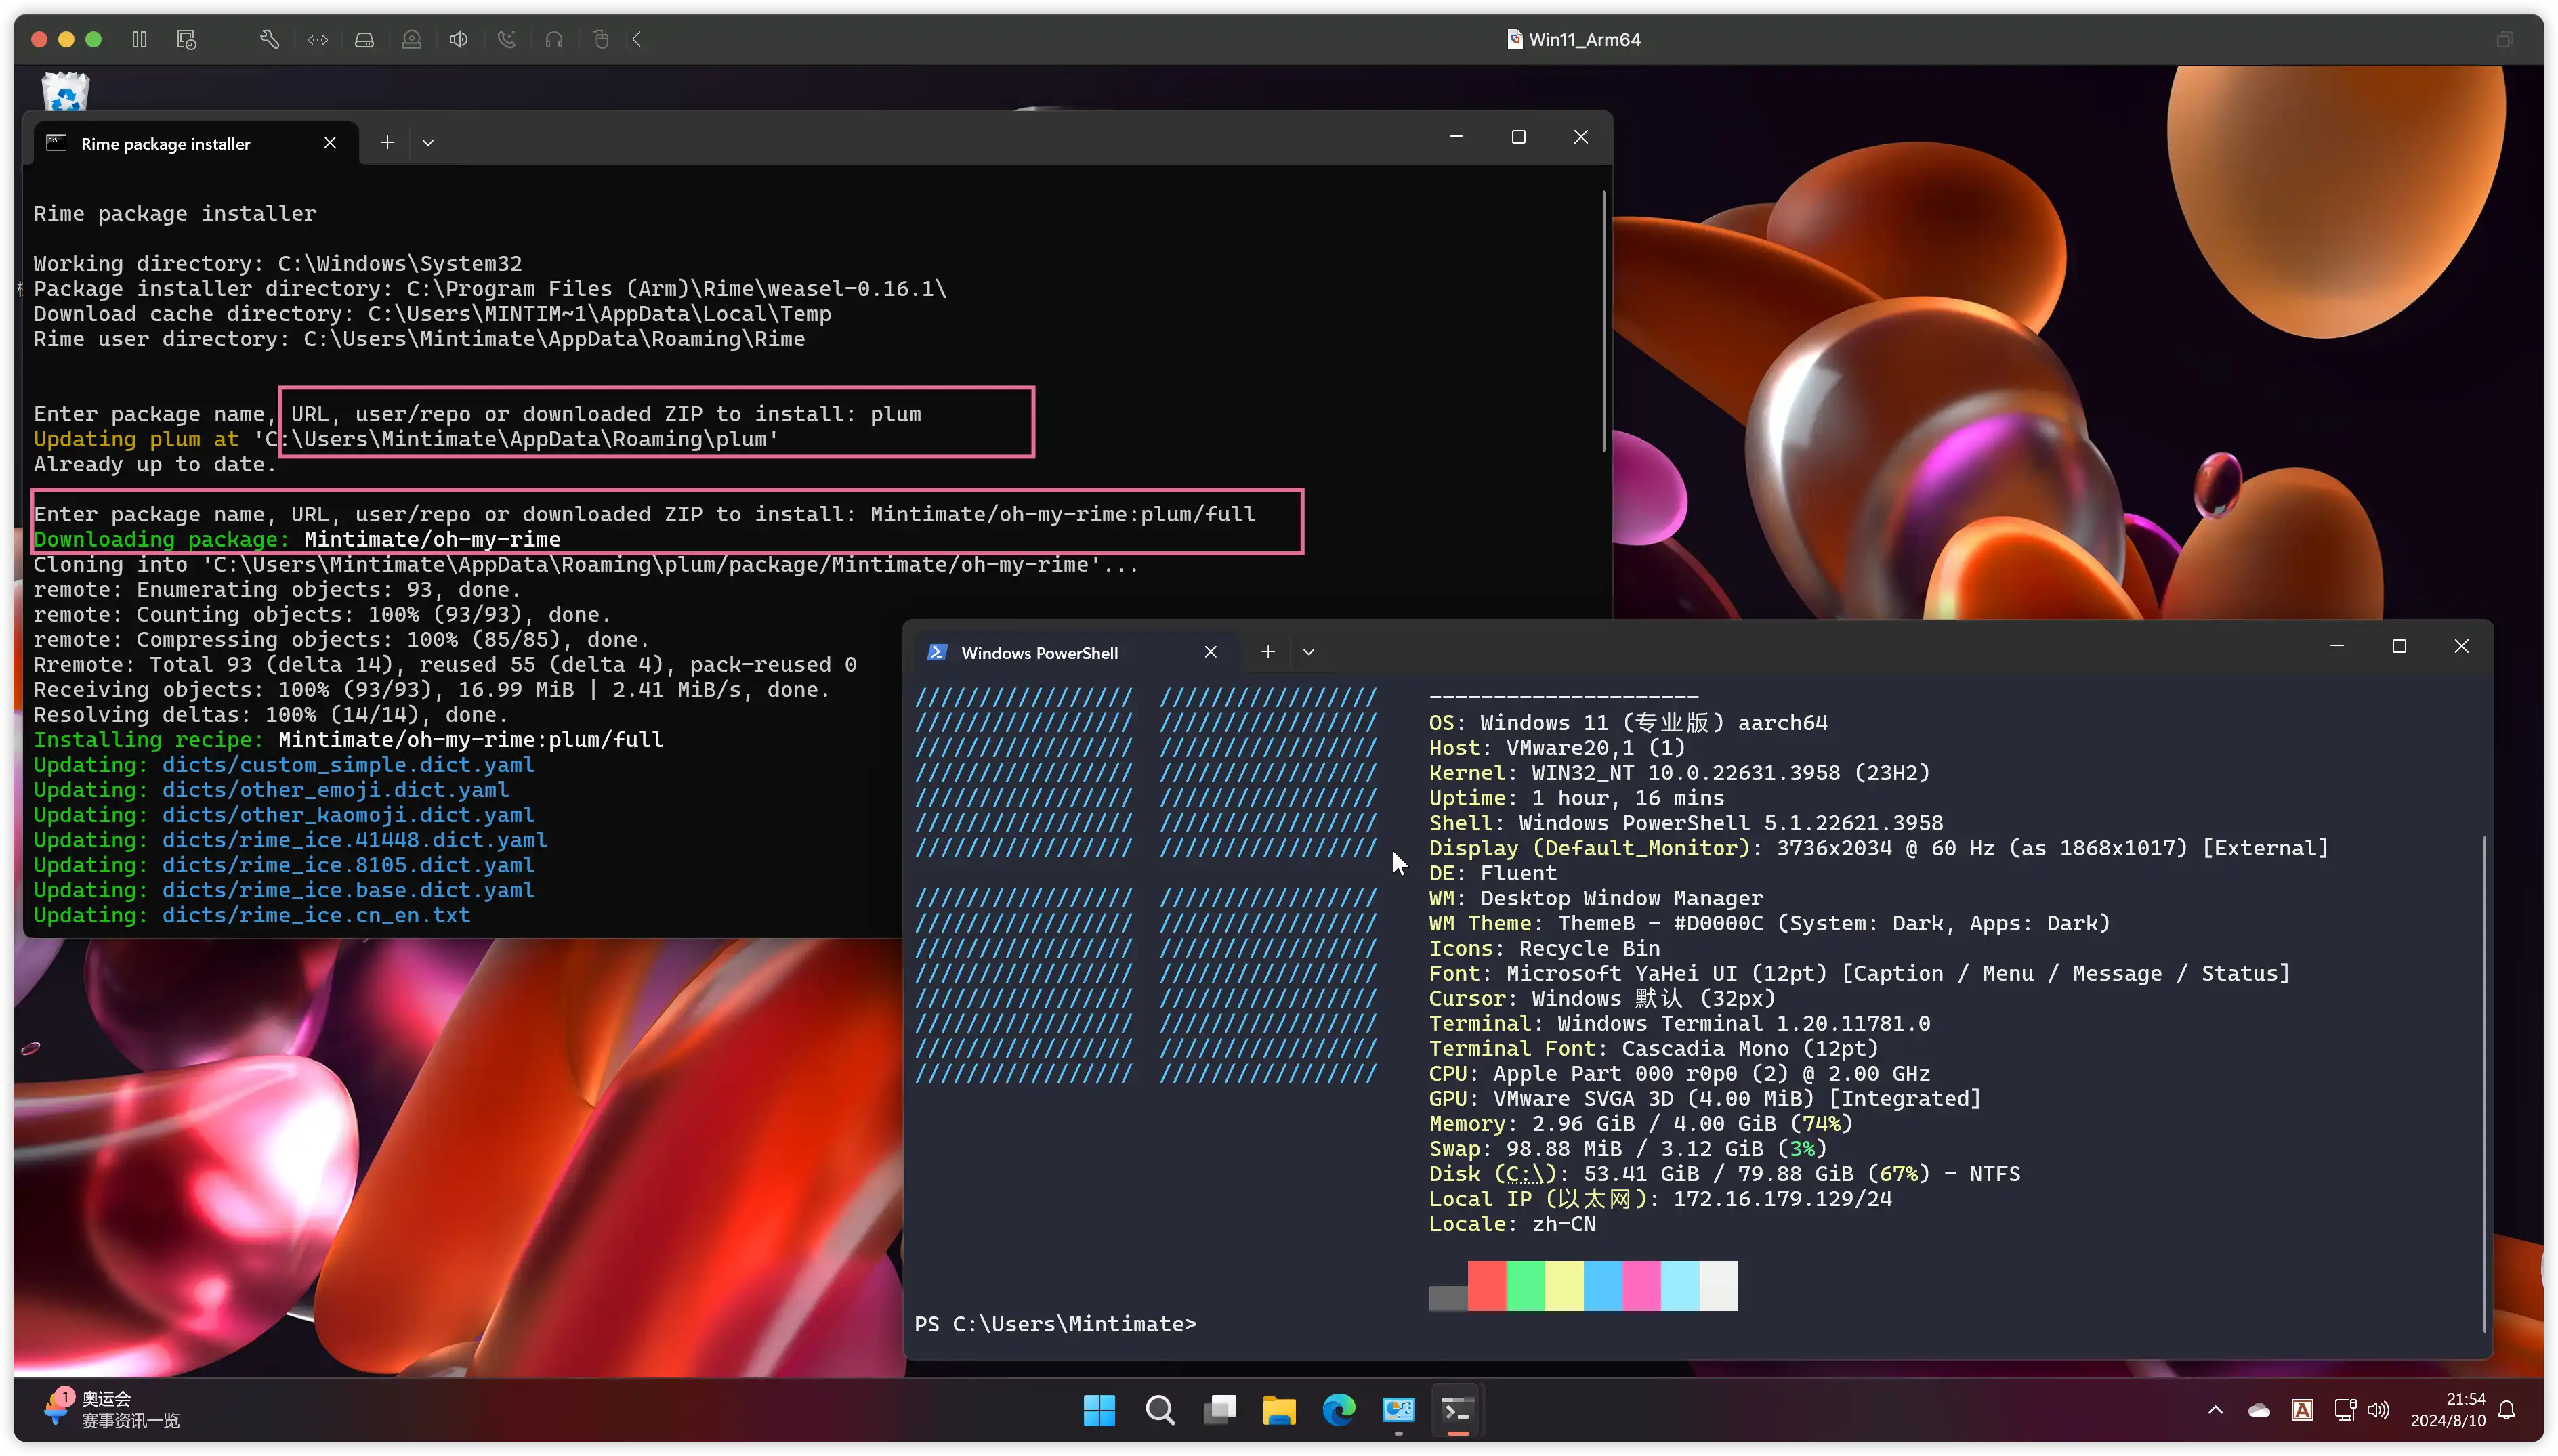This screenshot has width=2558, height=1456.
Task: Click the magenta color block in PowerShell output
Action: pyautogui.click(x=1641, y=1286)
